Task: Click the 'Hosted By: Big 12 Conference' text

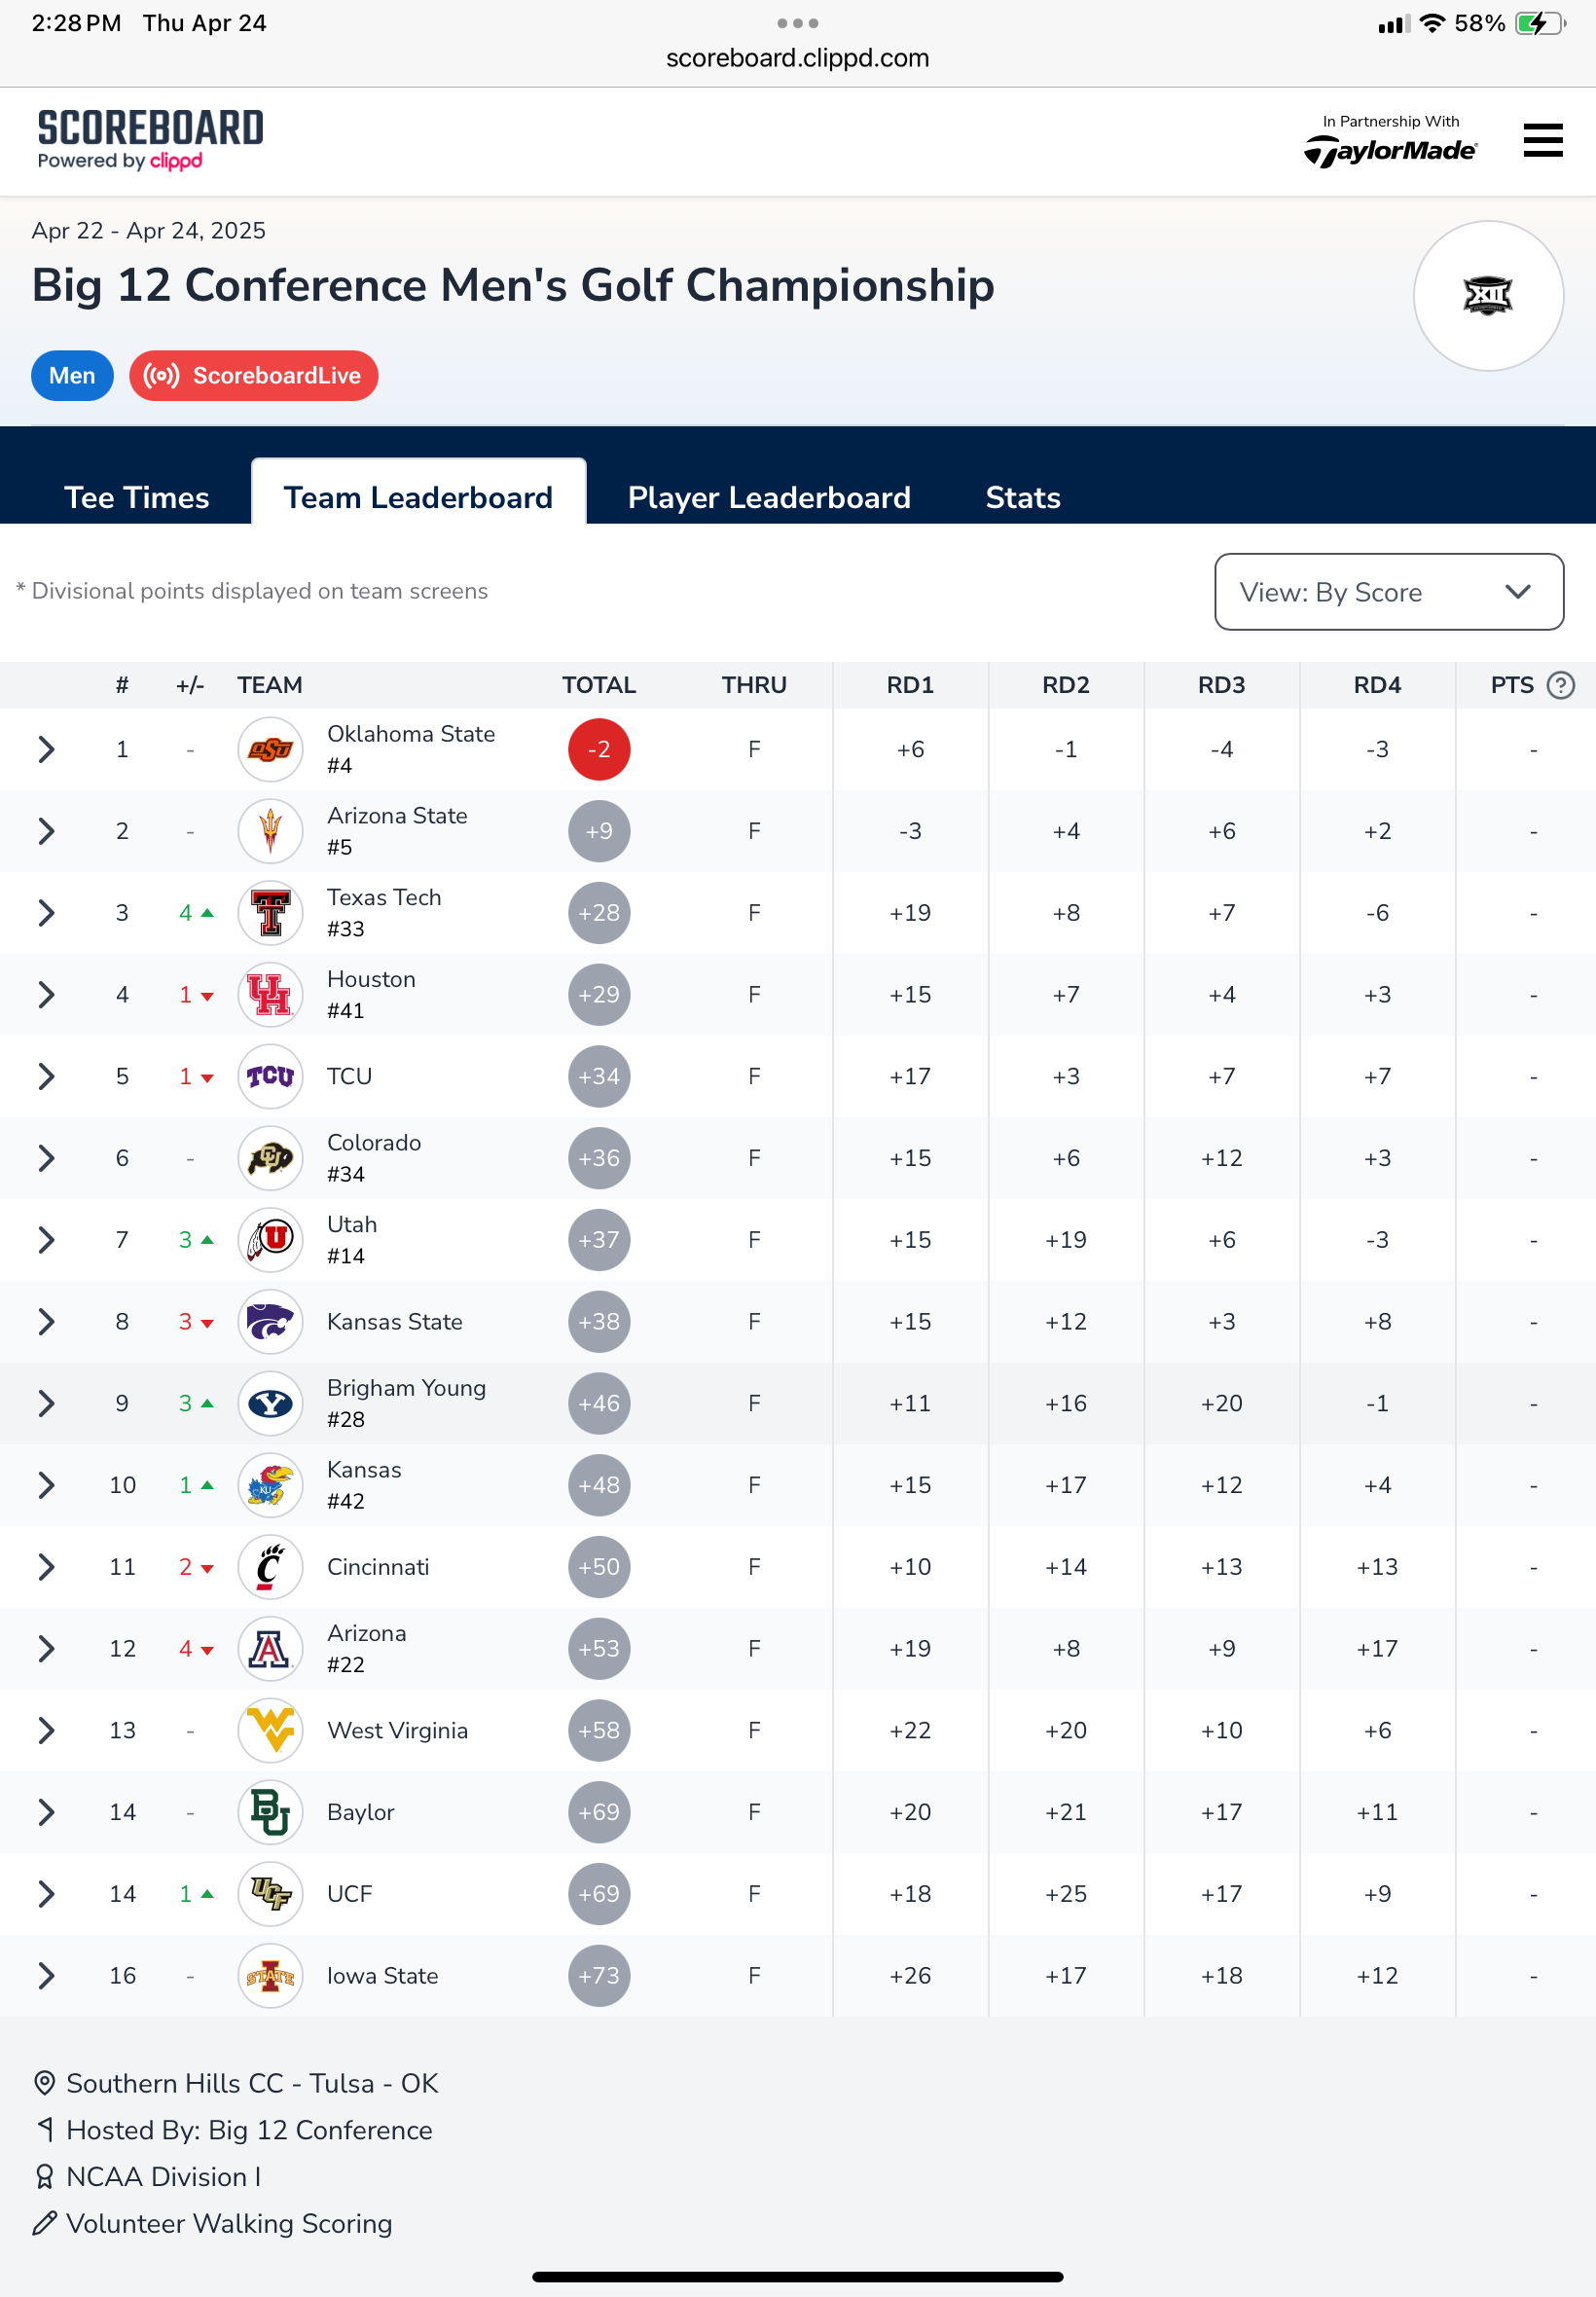Action: (x=249, y=2130)
